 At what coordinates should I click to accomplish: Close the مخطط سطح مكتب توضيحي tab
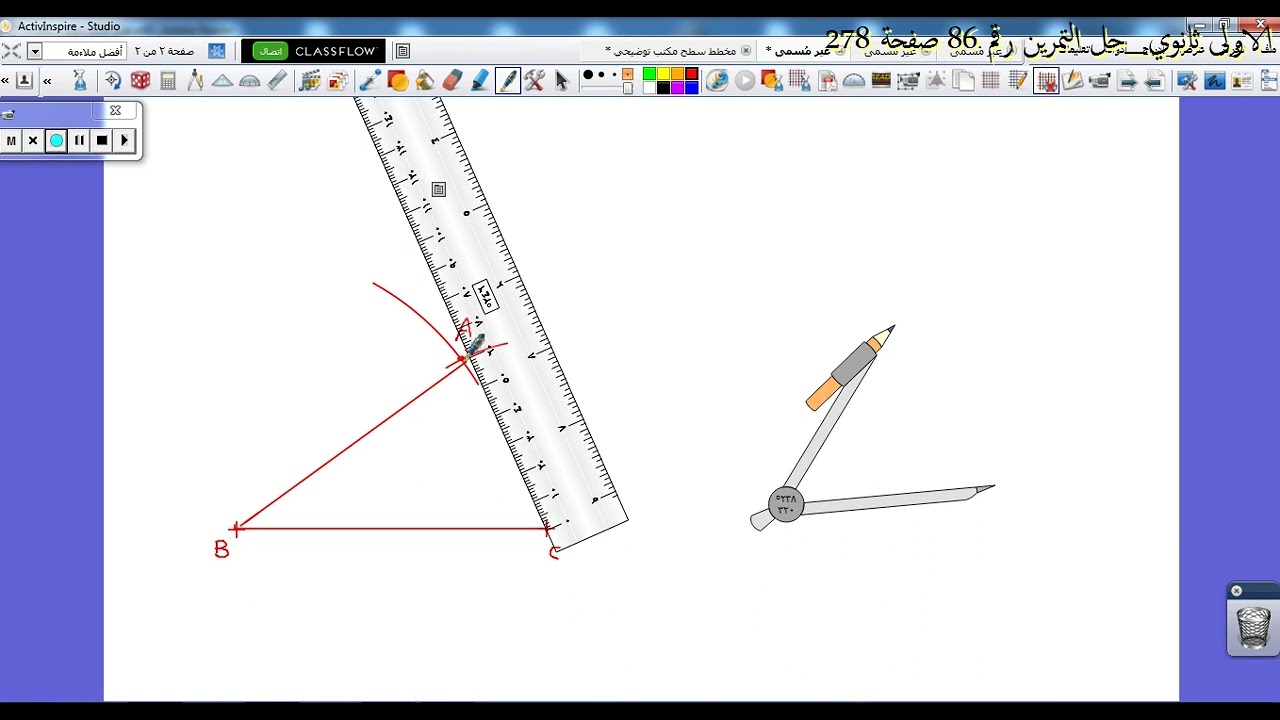tap(746, 51)
